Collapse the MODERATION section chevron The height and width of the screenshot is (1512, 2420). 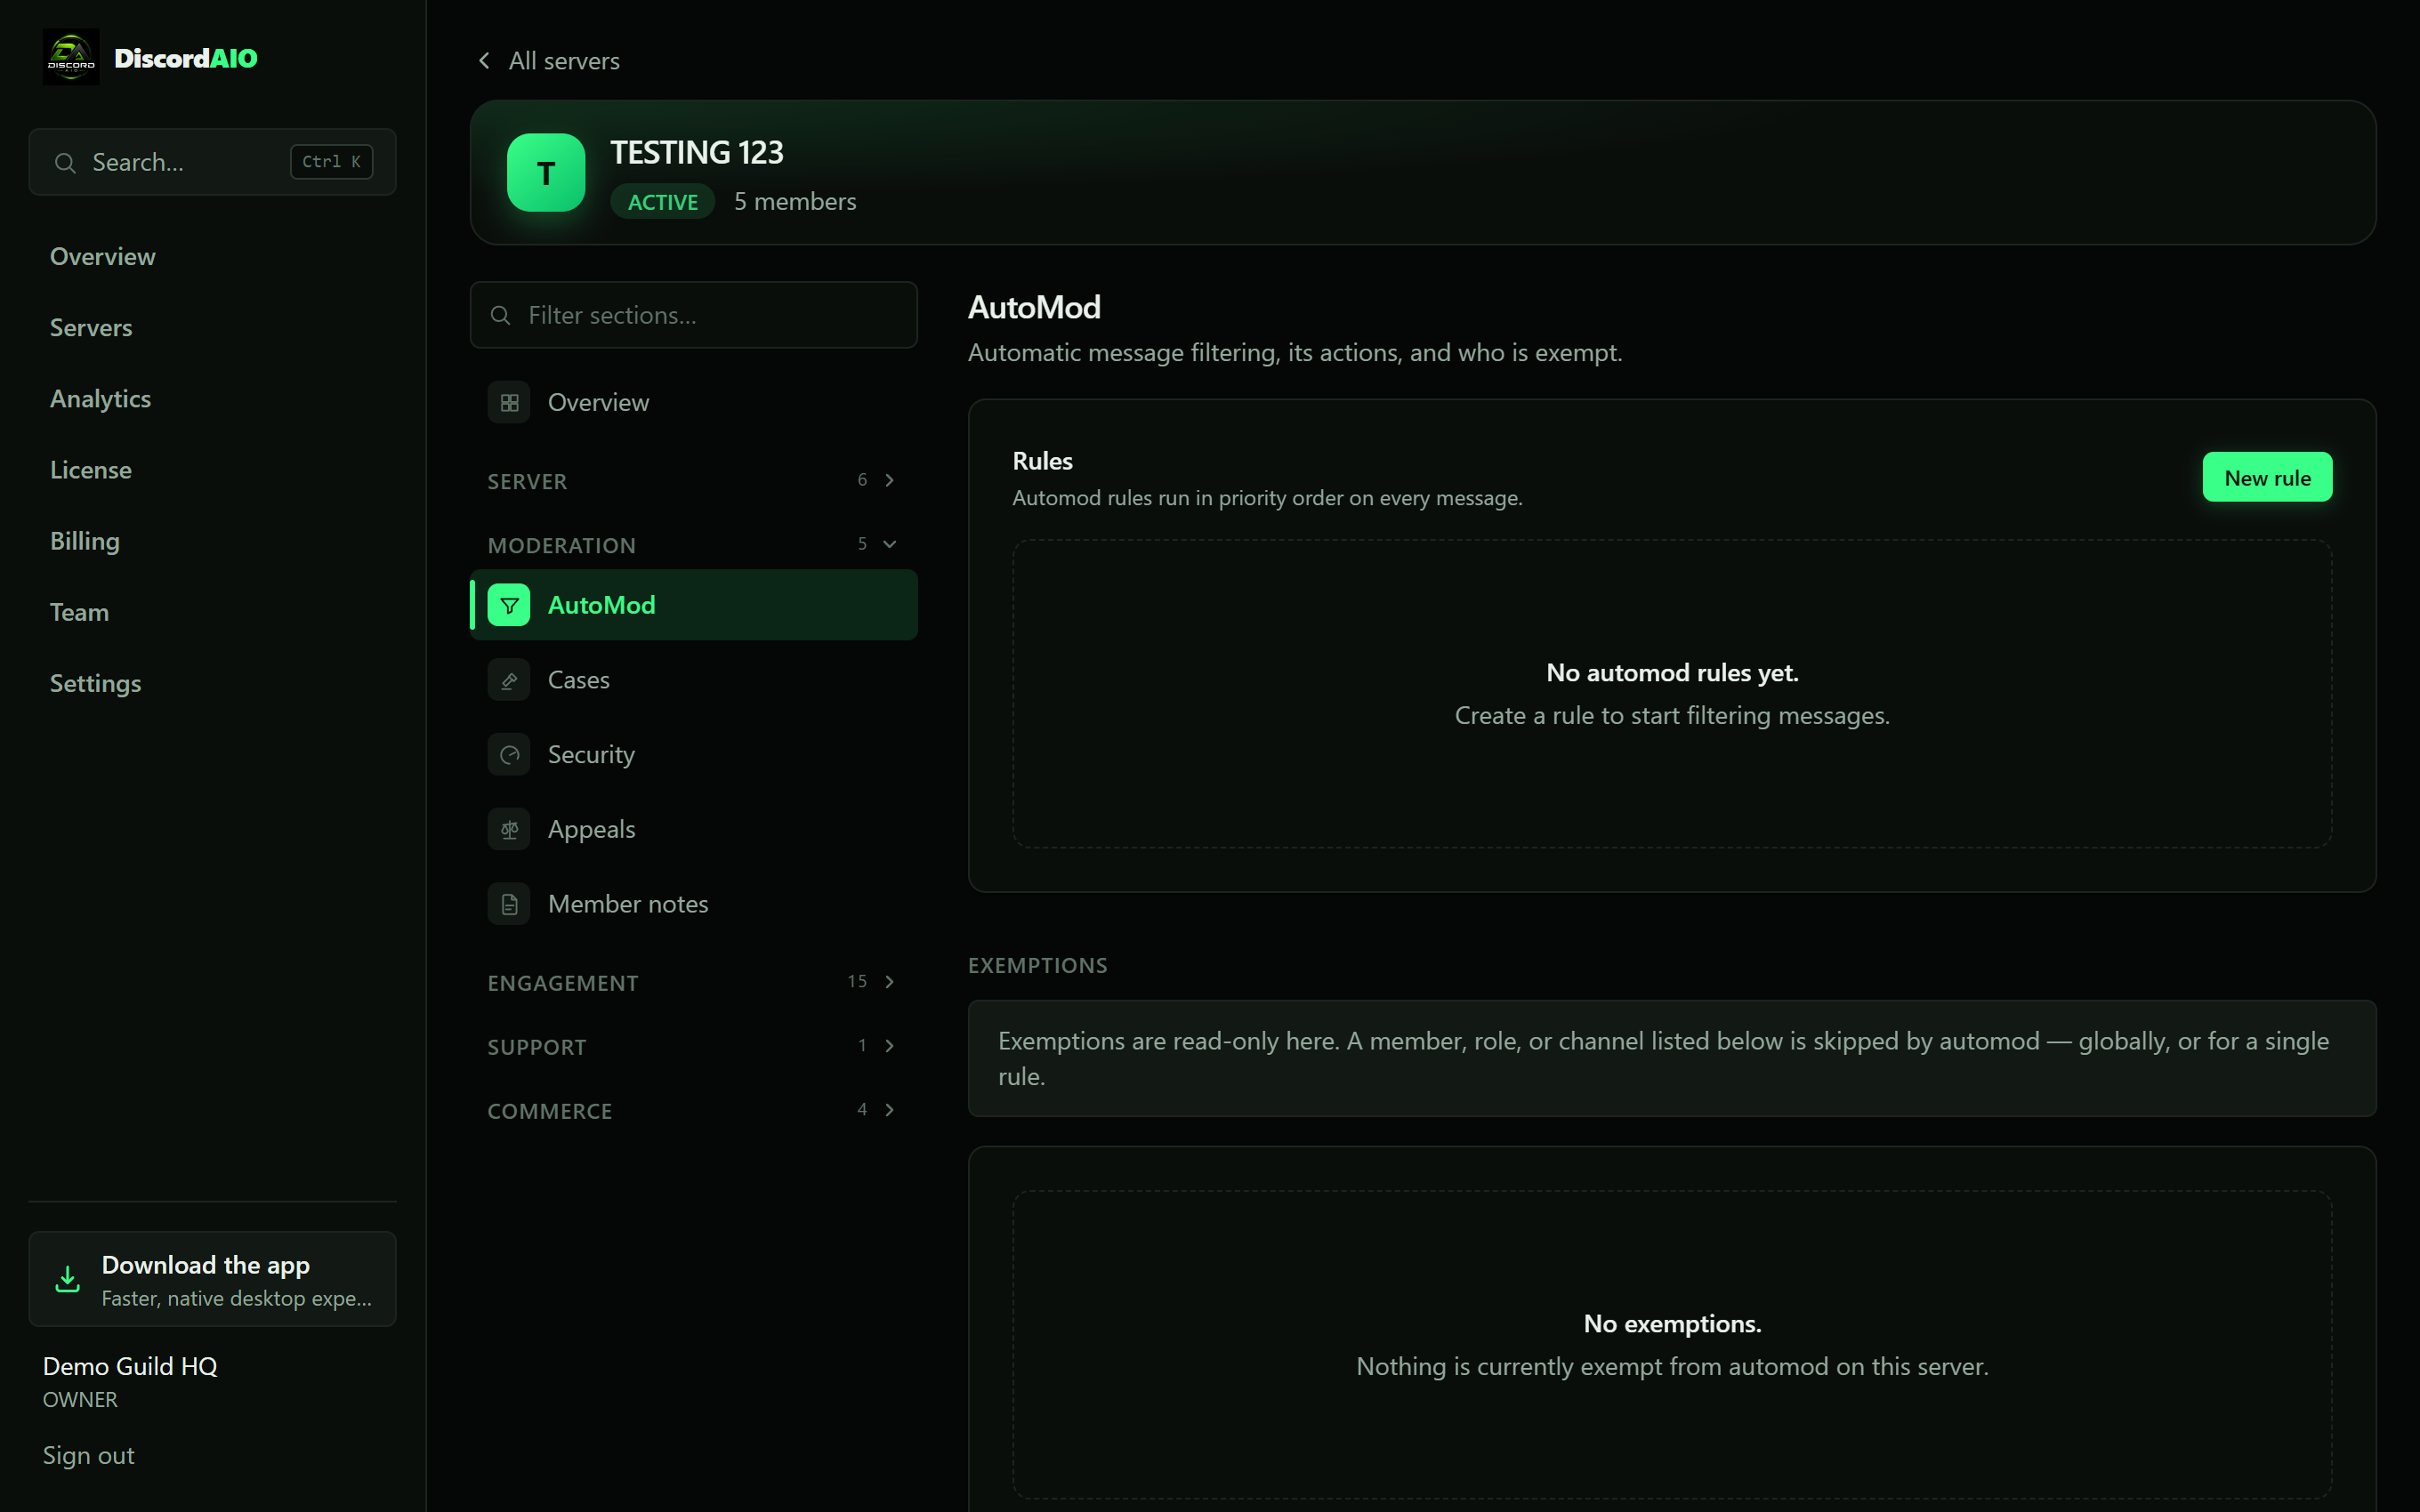point(889,544)
